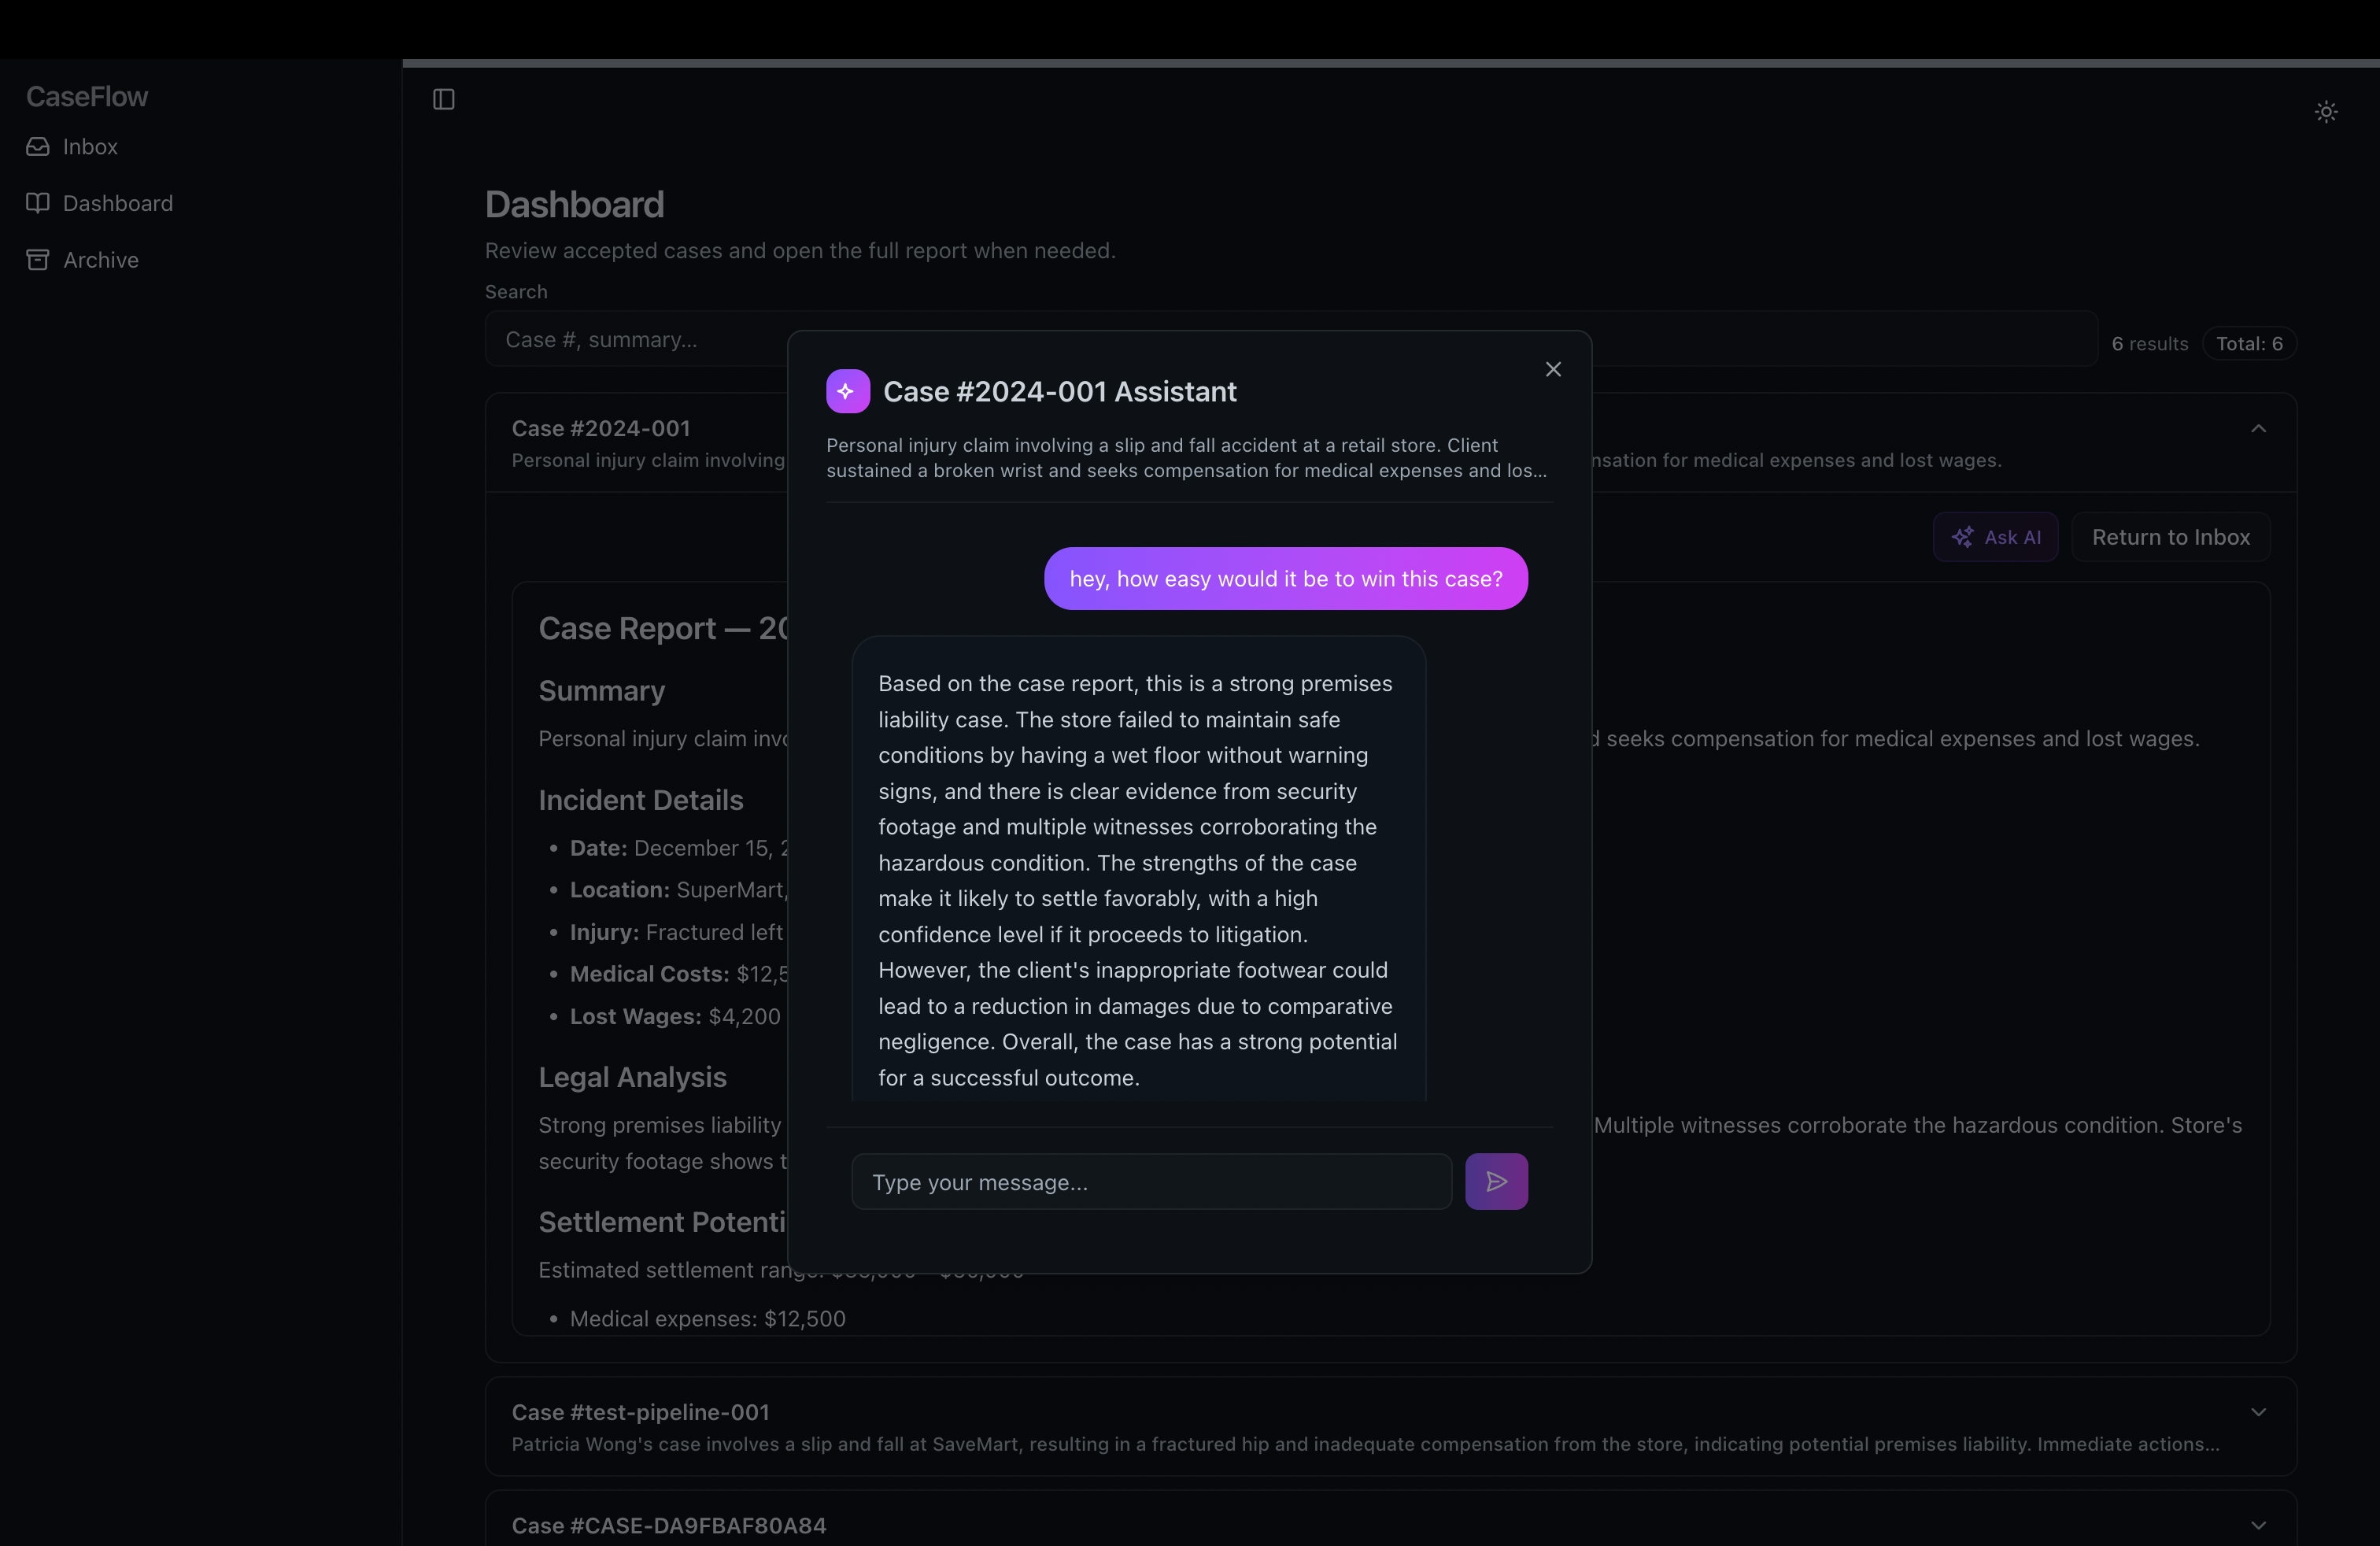Open the Archive menu item
The width and height of the screenshot is (2380, 1546).
100,260
